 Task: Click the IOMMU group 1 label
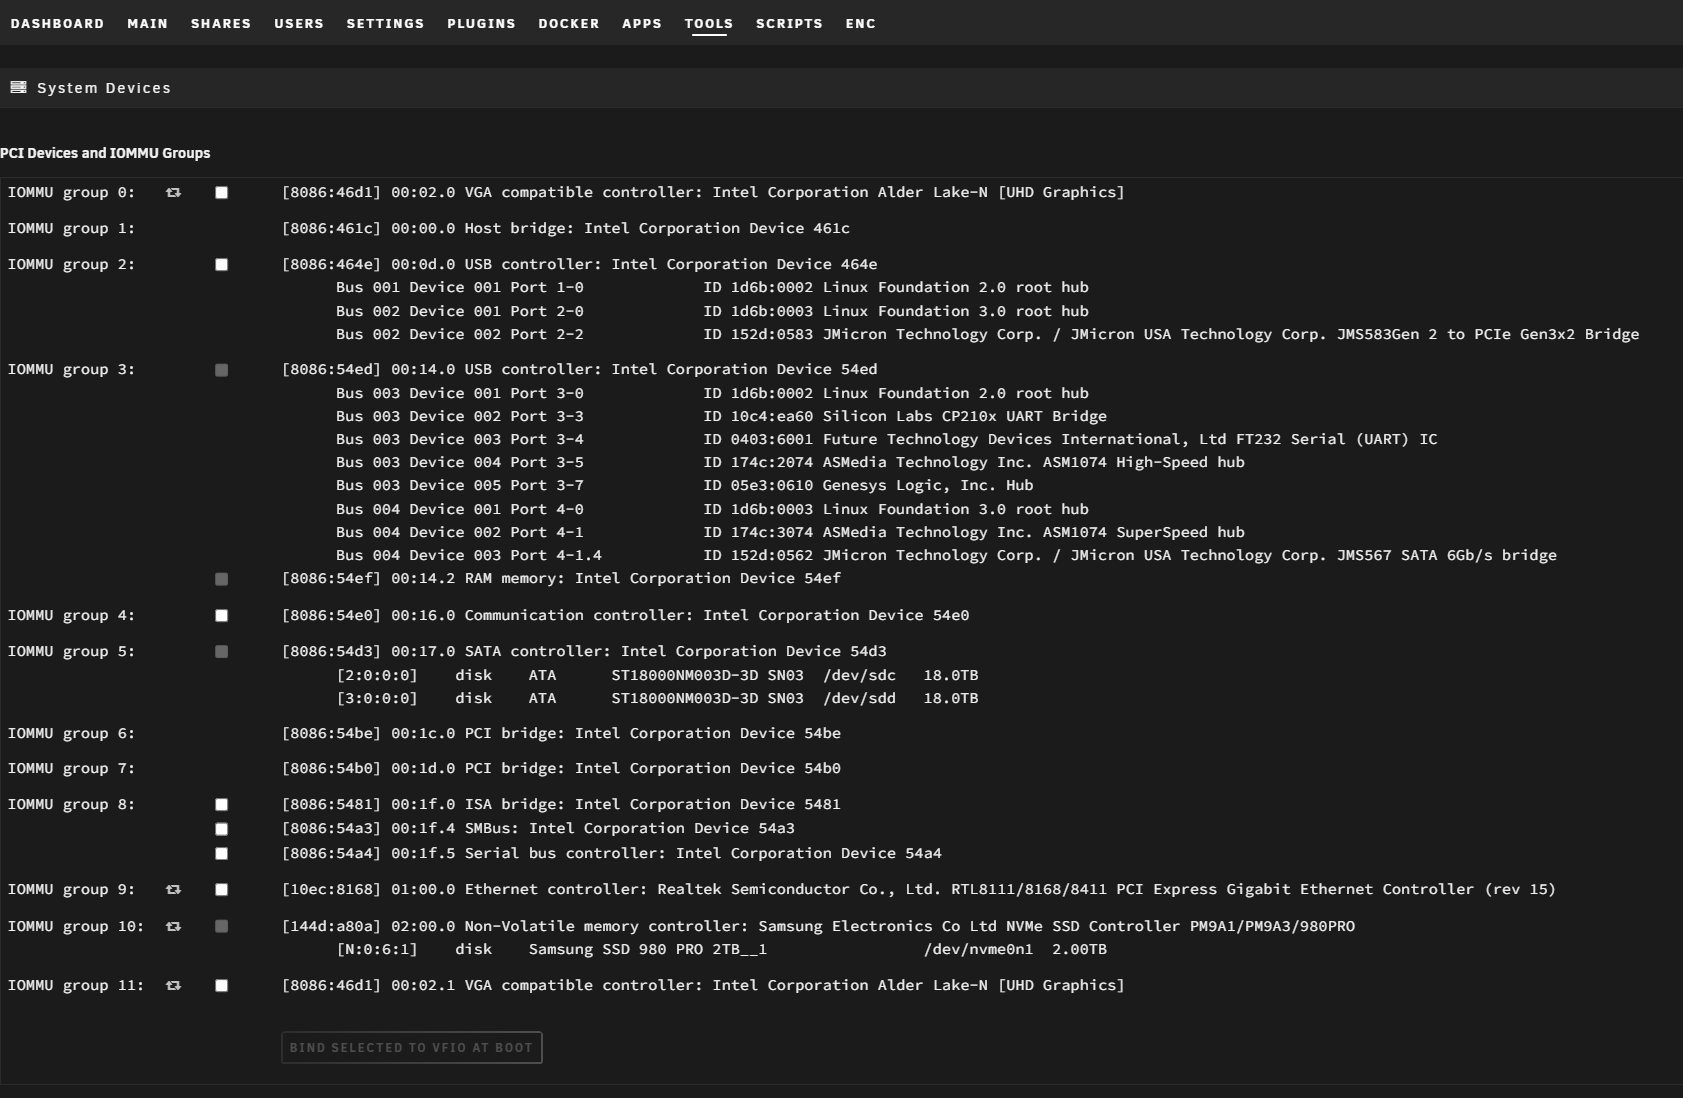[71, 229]
